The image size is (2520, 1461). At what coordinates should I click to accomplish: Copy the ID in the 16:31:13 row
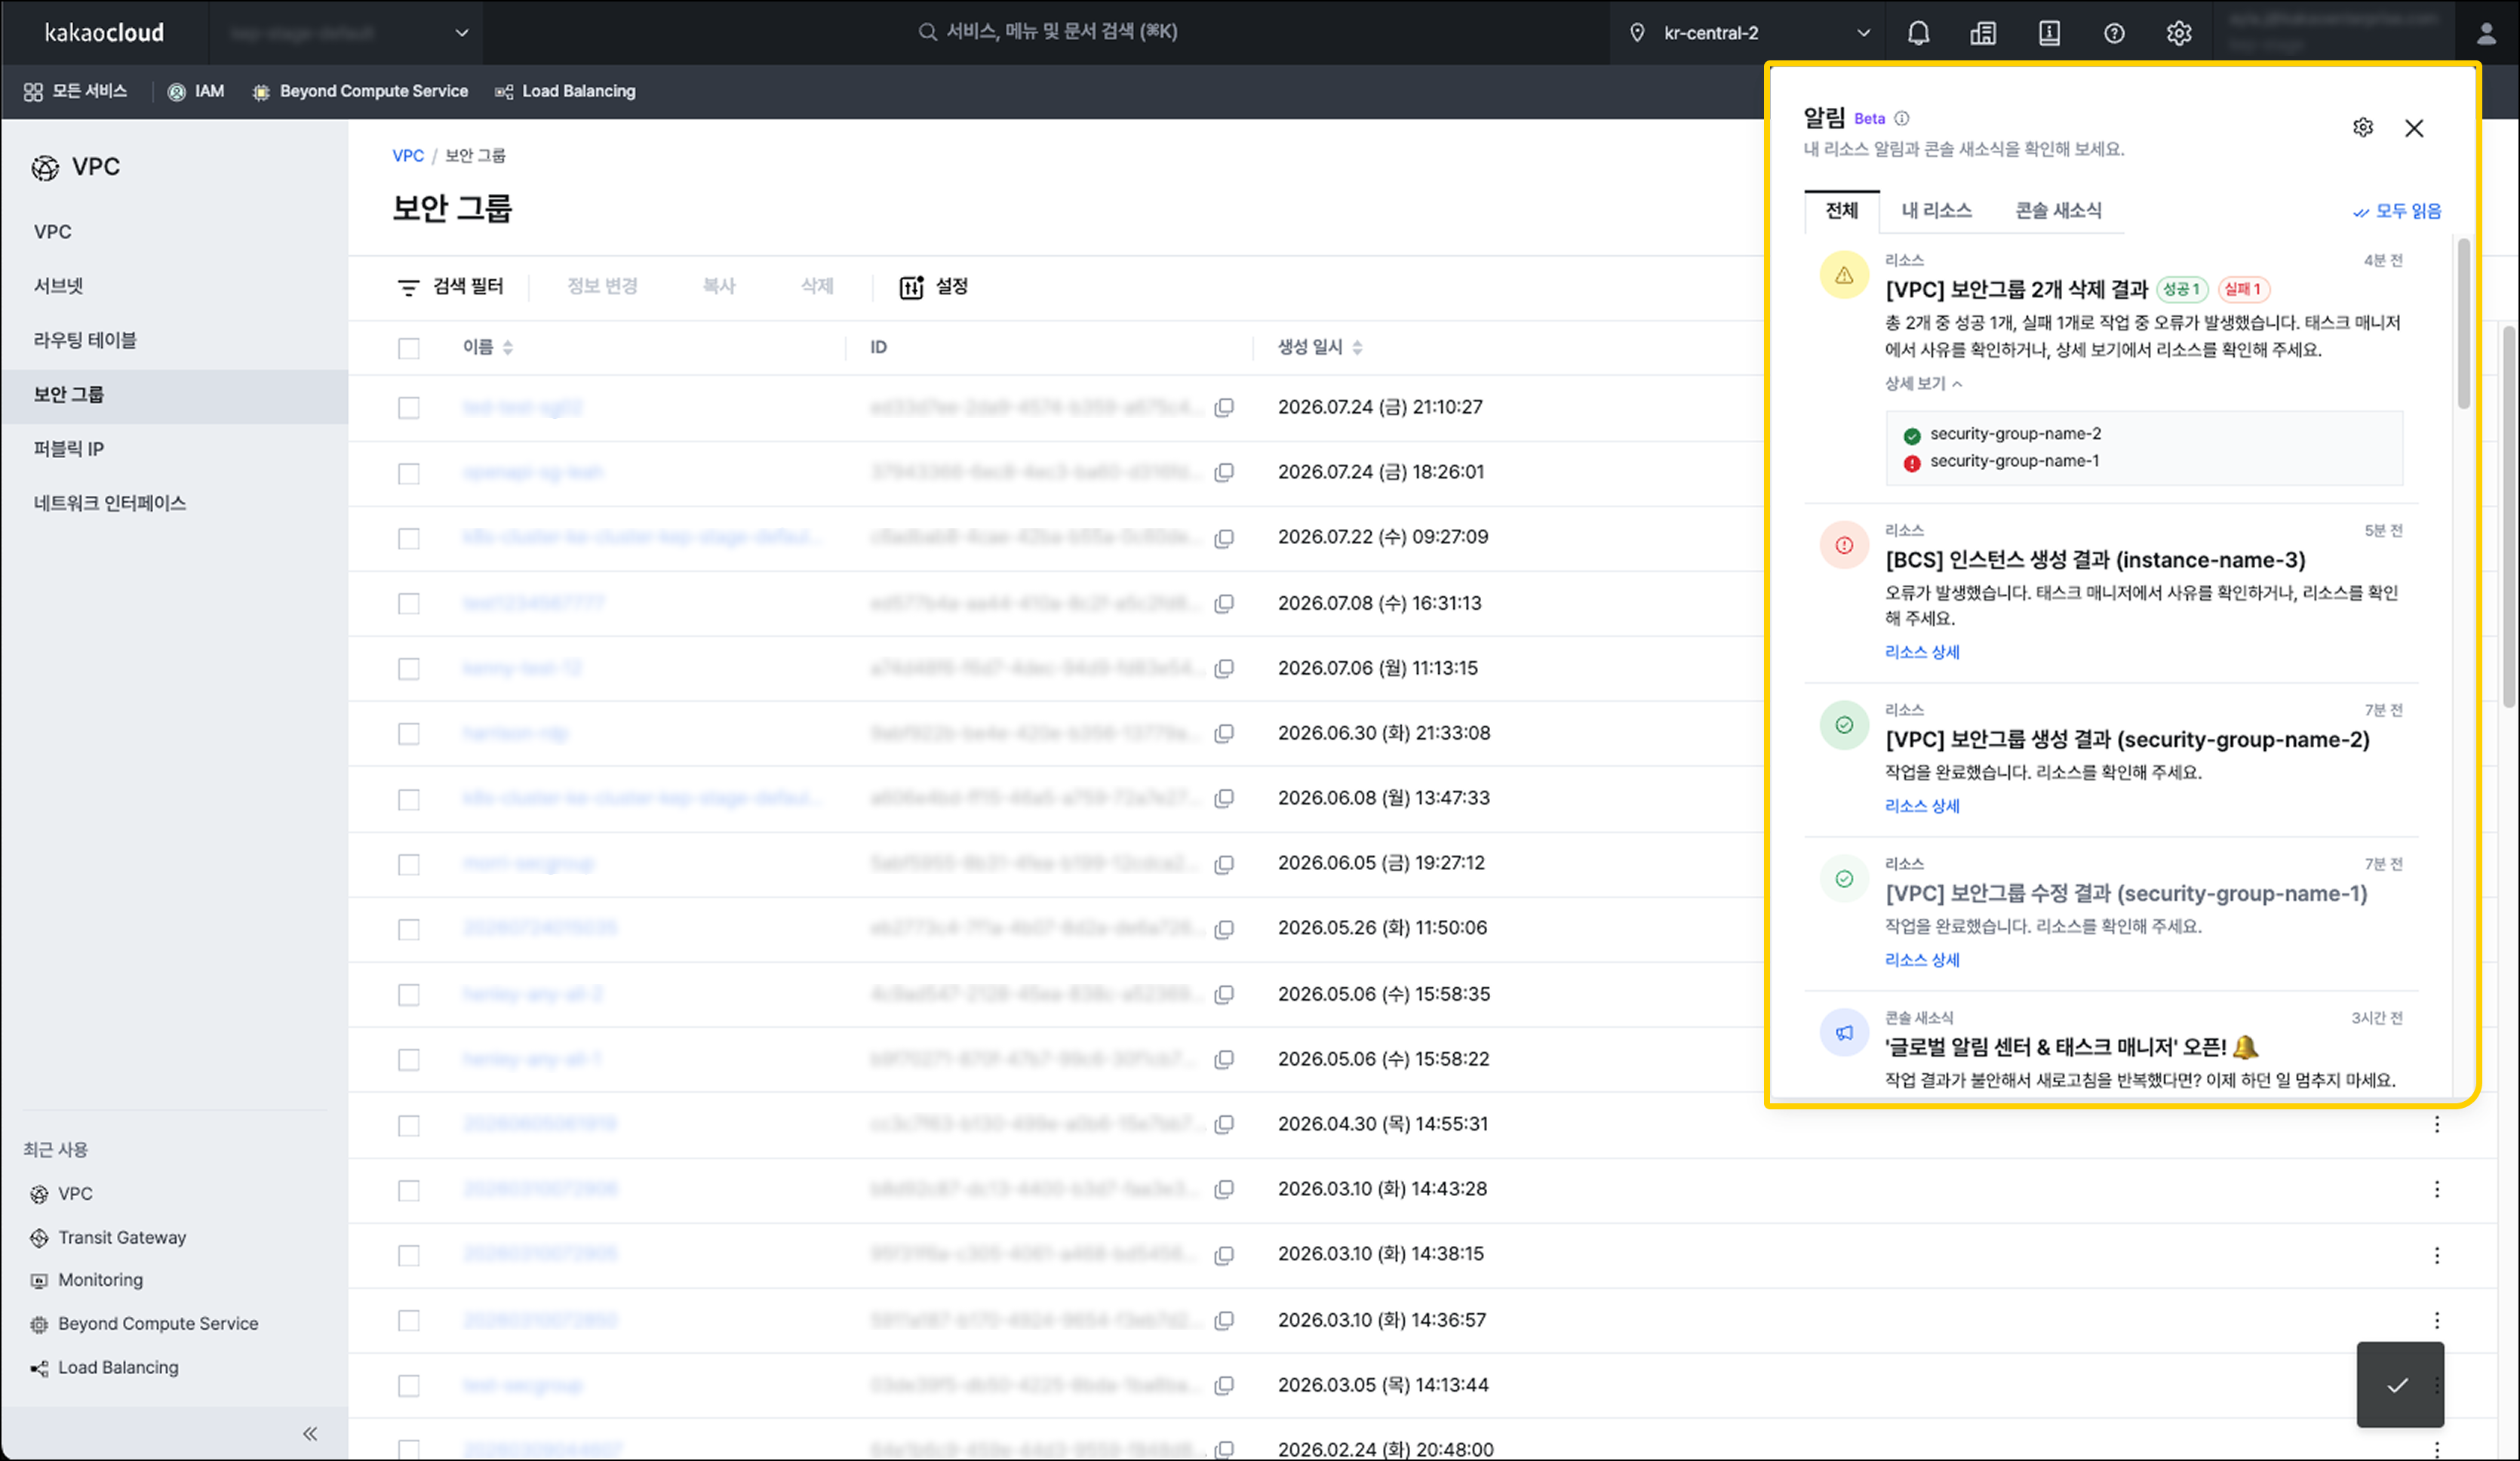point(1224,603)
